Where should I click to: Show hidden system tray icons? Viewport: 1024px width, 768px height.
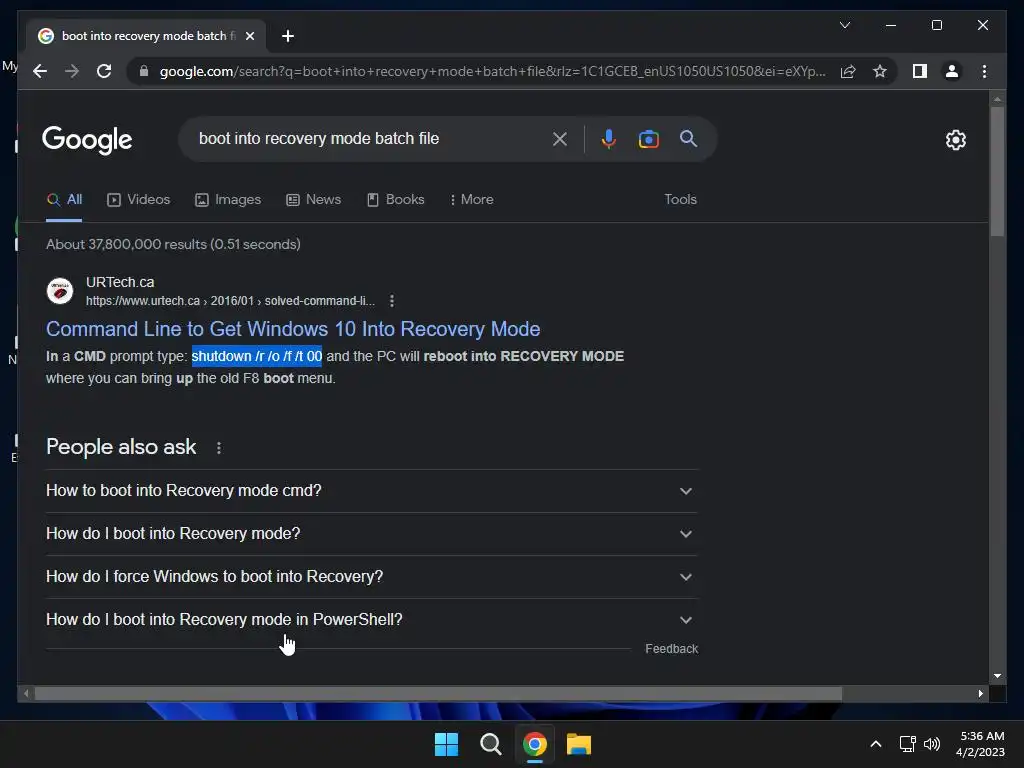click(x=876, y=744)
